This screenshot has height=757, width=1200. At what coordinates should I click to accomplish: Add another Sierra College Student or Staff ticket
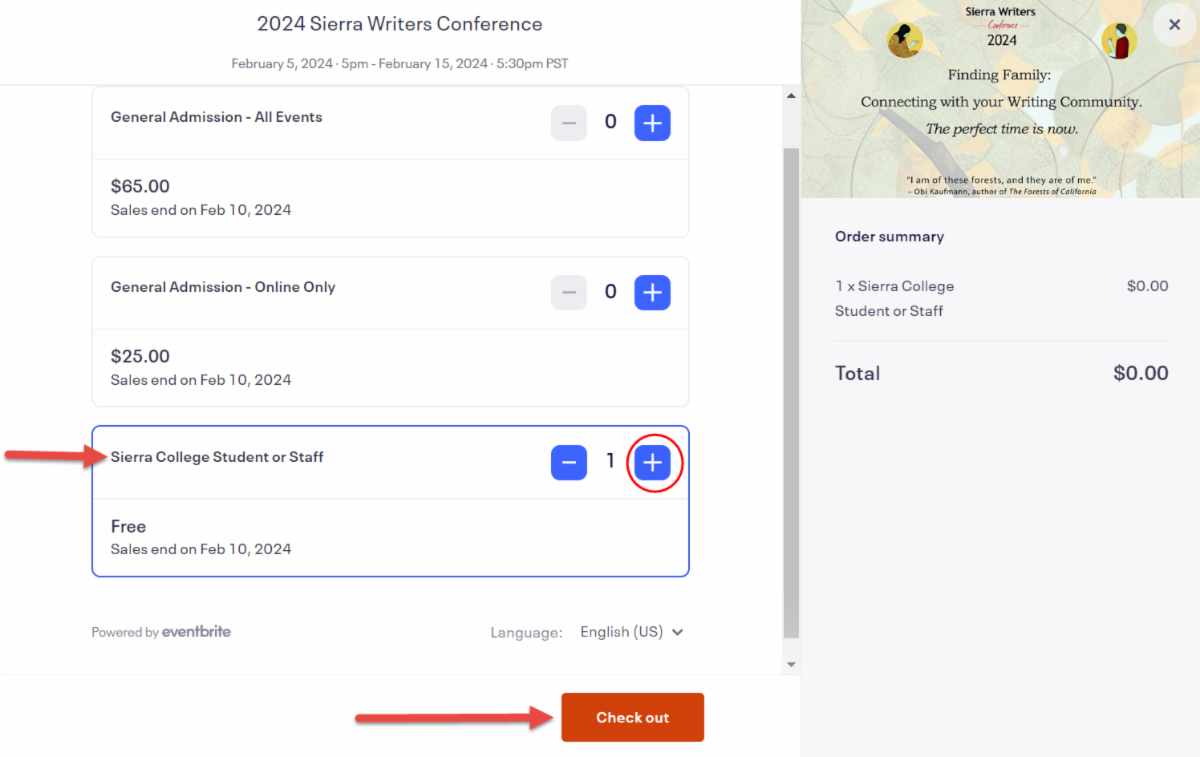point(652,462)
